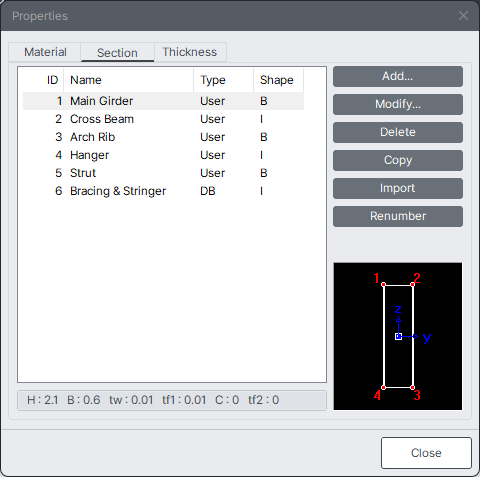This screenshot has height=477, width=480.
Task: Click the Add... button
Action: tap(398, 76)
